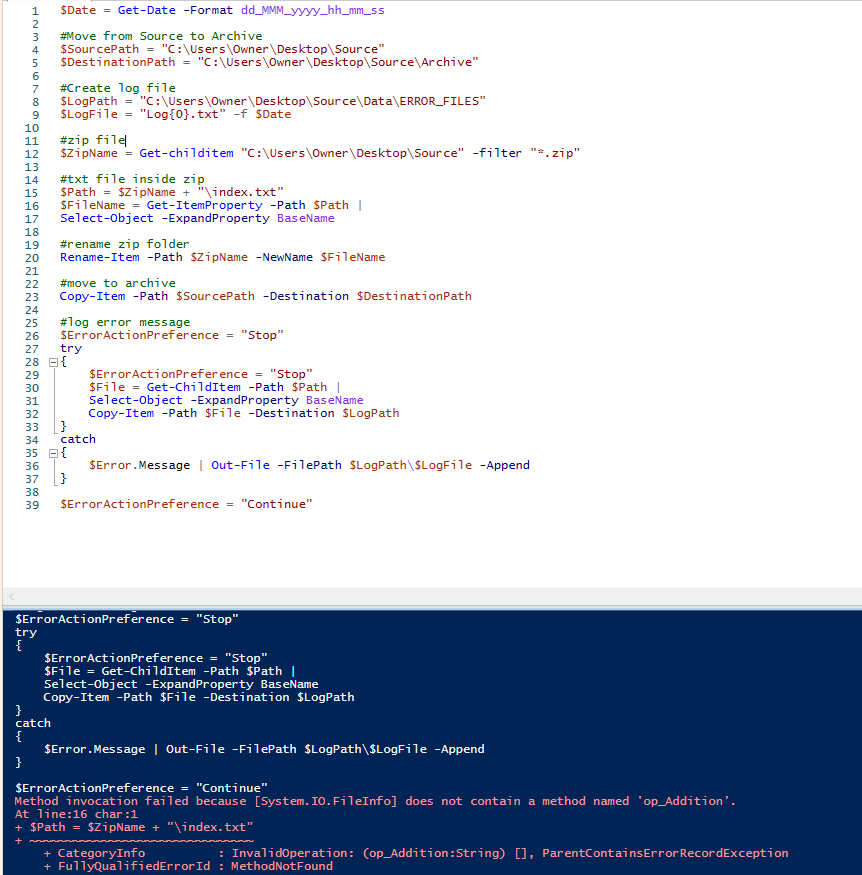
Task: Click comment '#txt file inside zip'
Action: pyautogui.click(x=132, y=179)
